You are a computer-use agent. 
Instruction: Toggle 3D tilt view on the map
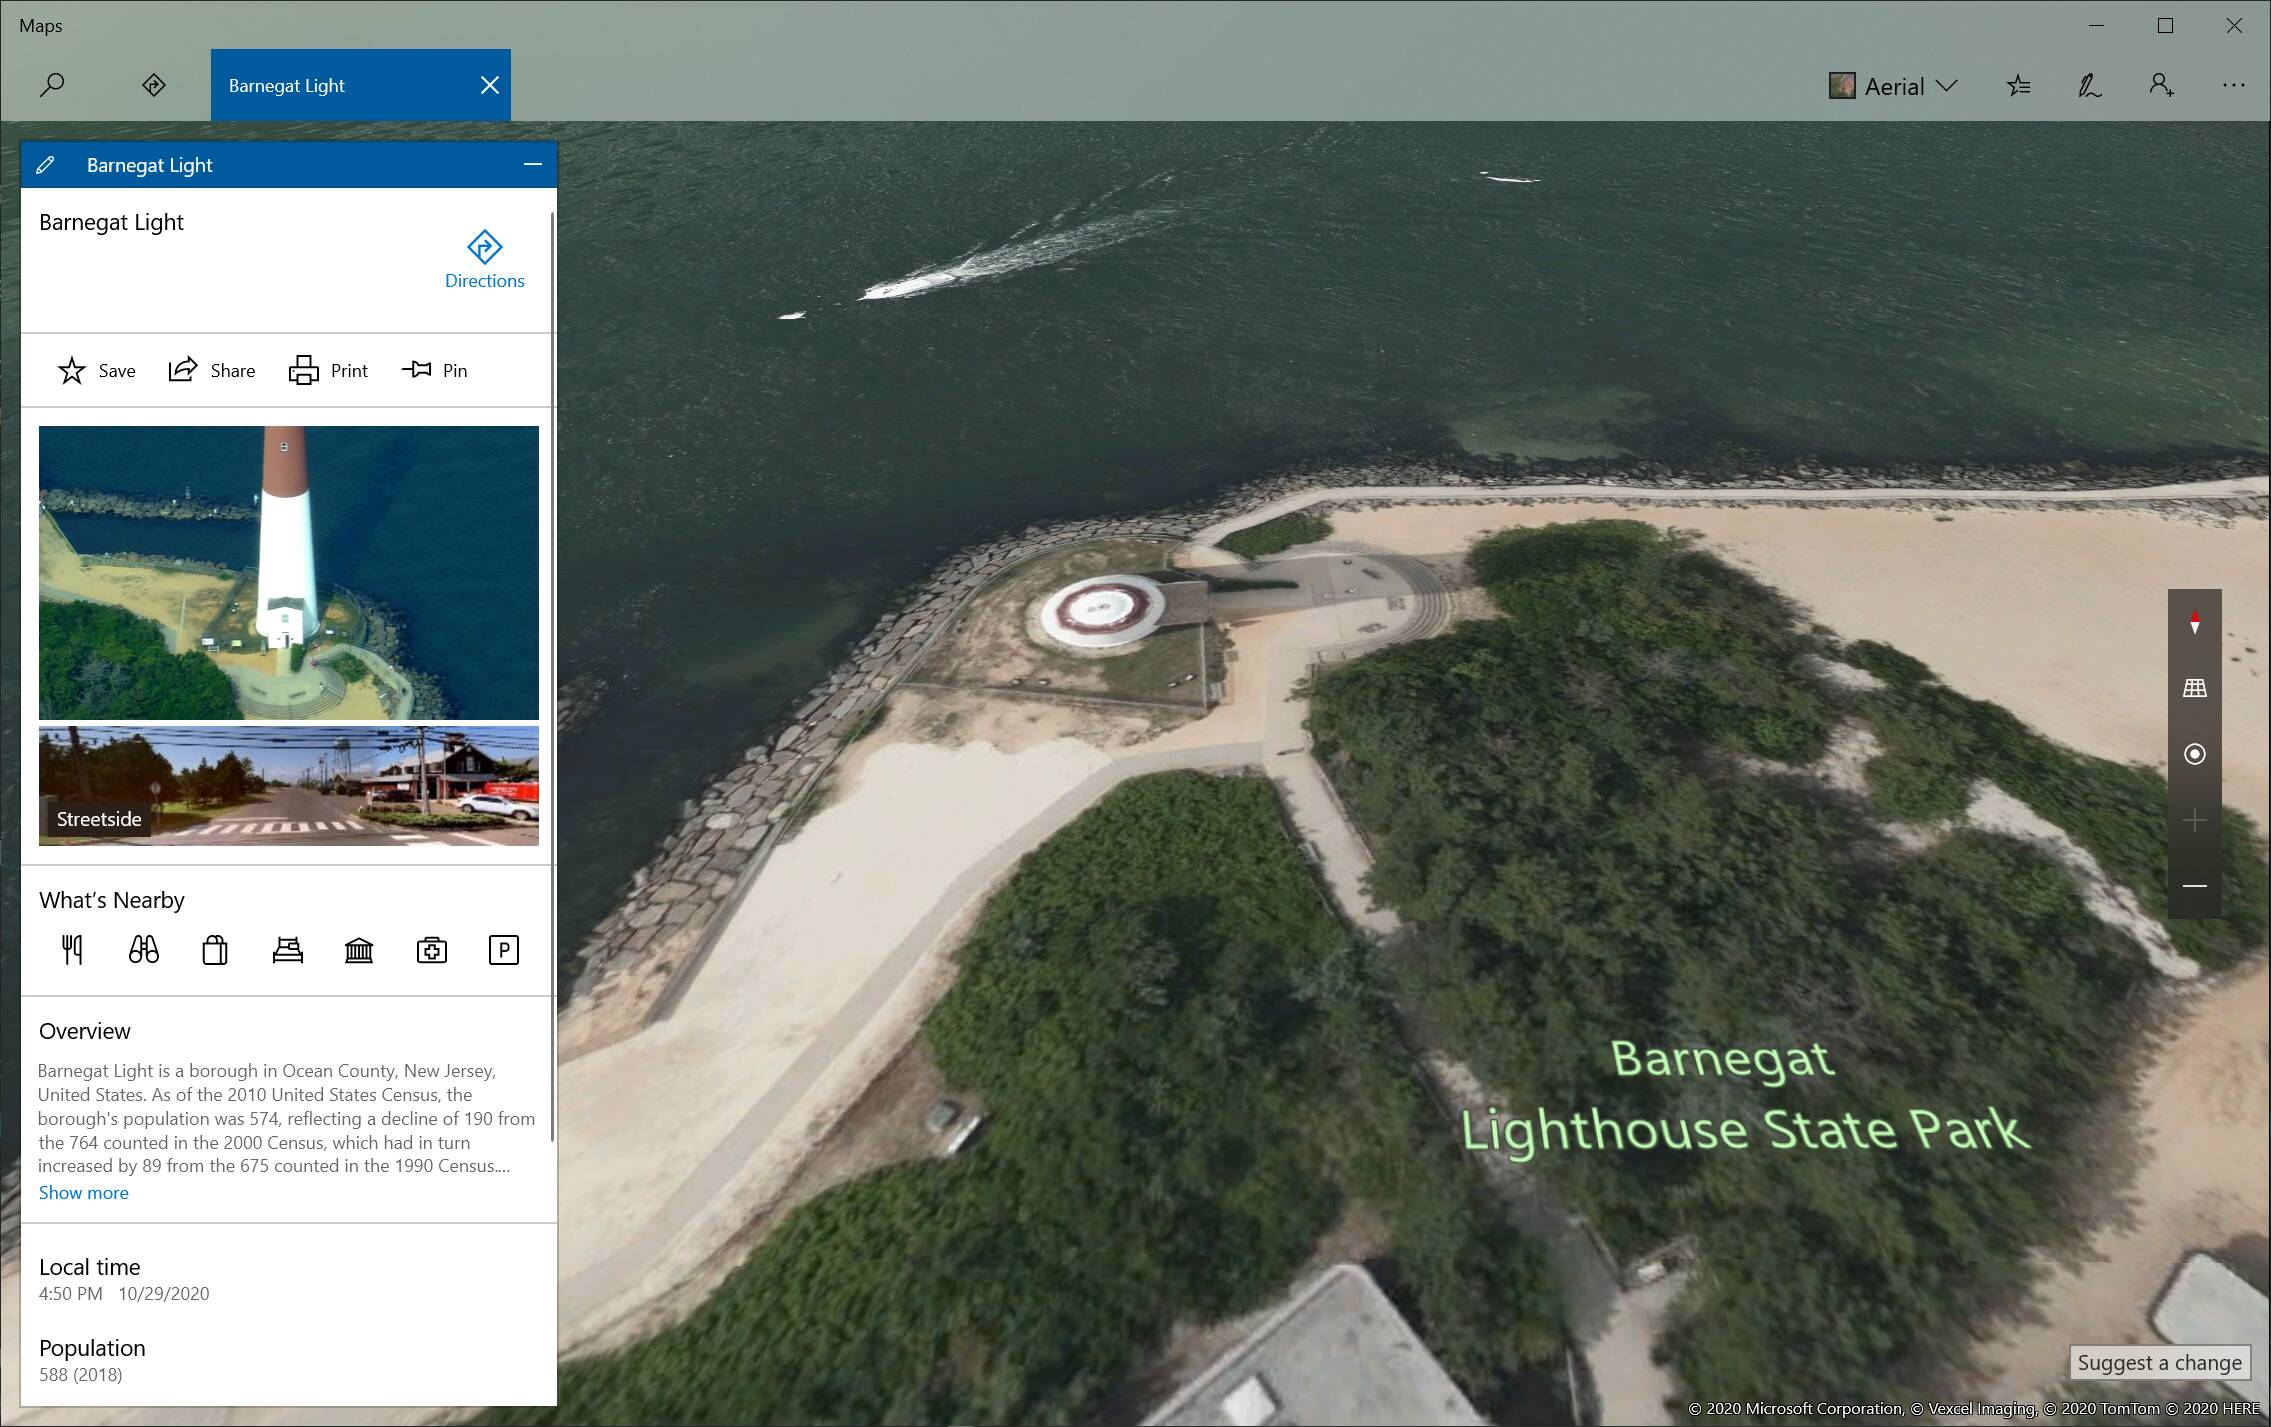(x=2195, y=688)
